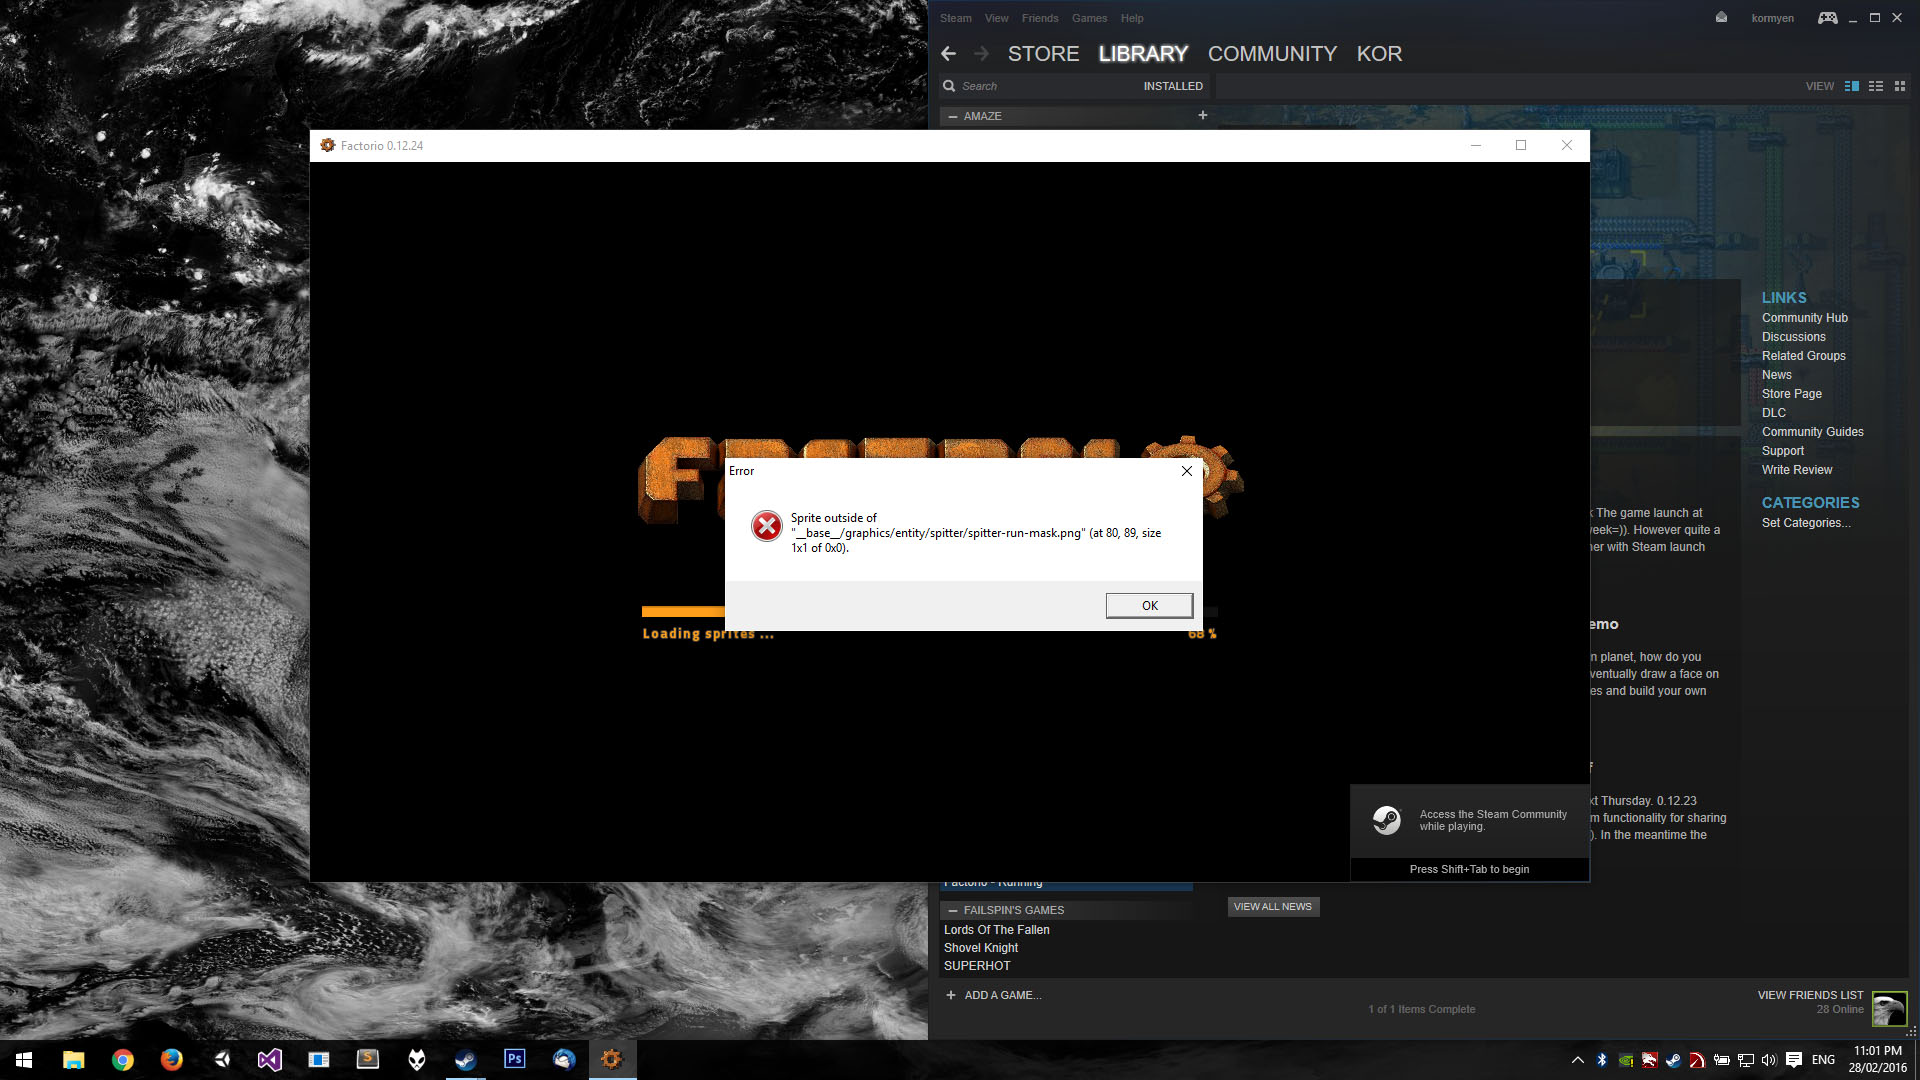Screen dimensions: 1920x1080
Task: Open the INSTALLED filter dropdown
Action: point(1173,86)
